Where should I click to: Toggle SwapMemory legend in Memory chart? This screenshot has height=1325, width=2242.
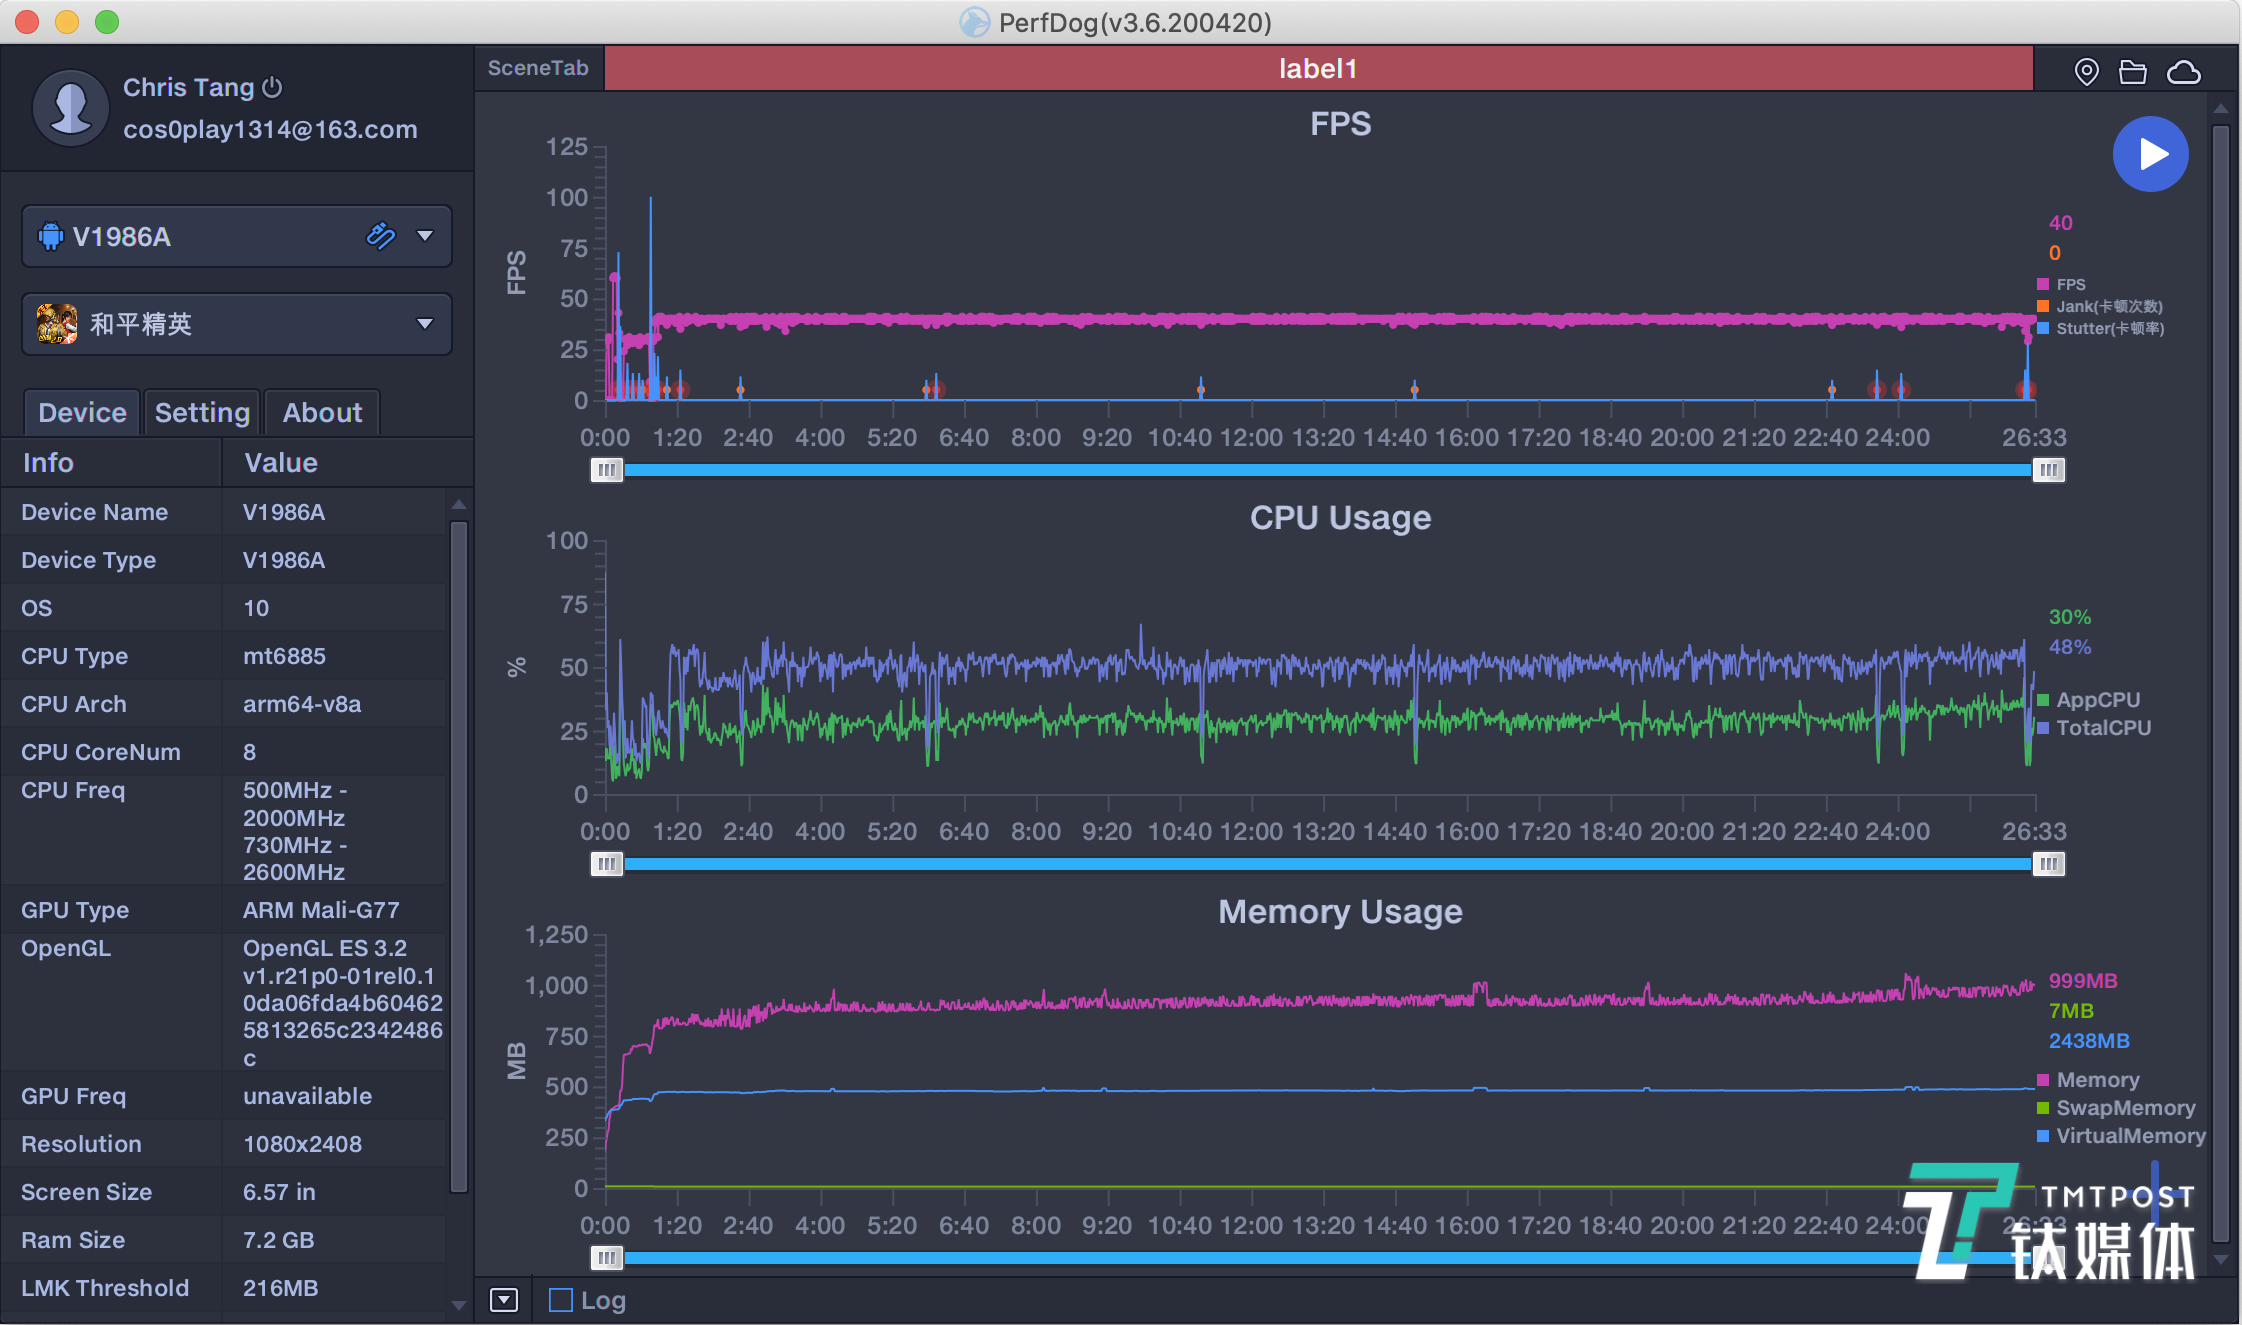pyautogui.click(x=2124, y=1108)
